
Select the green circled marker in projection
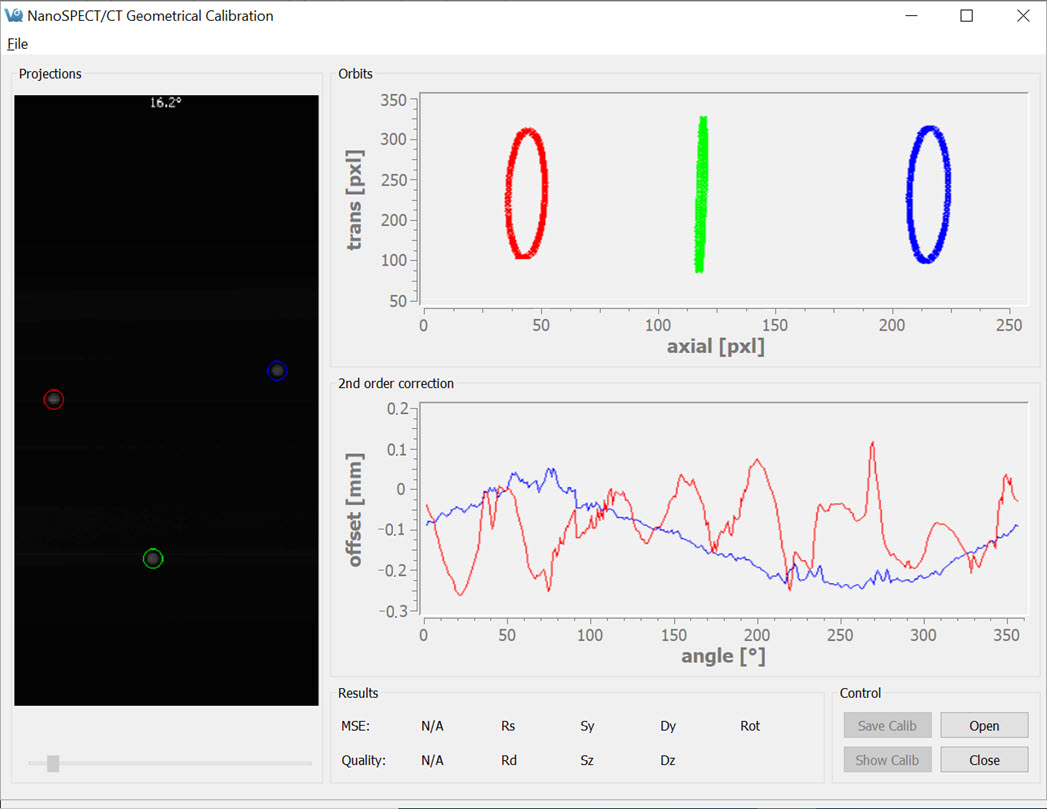click(x=152, y=559)
